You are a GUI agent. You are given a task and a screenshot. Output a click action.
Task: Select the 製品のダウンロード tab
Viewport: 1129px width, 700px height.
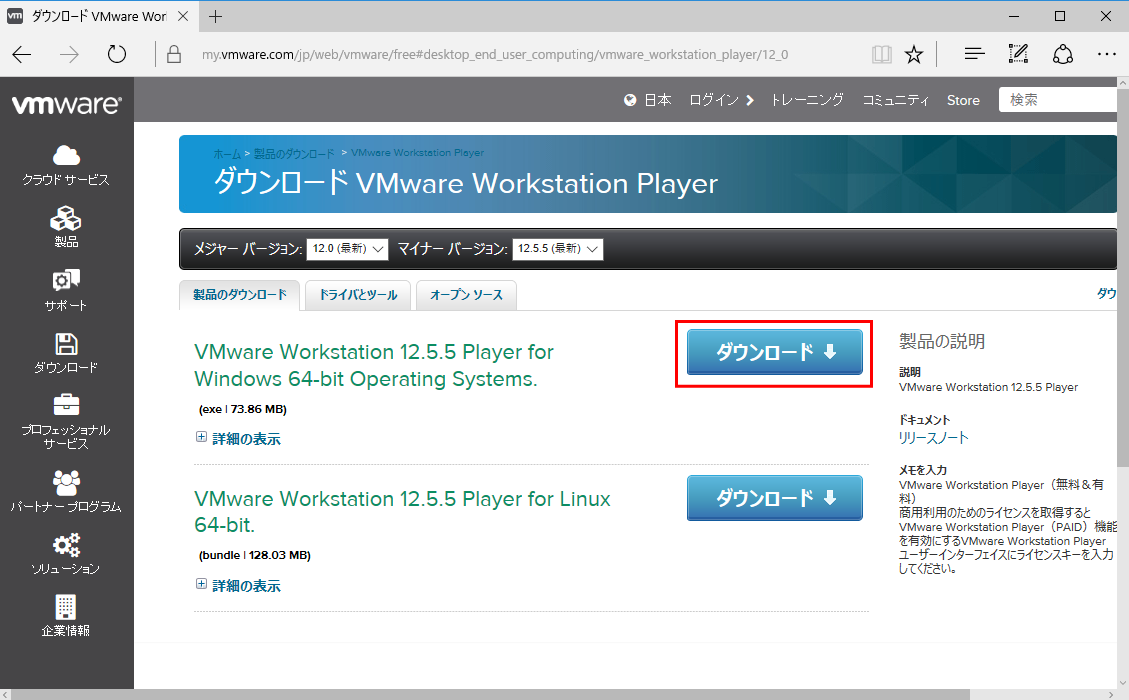click(239, 295)
